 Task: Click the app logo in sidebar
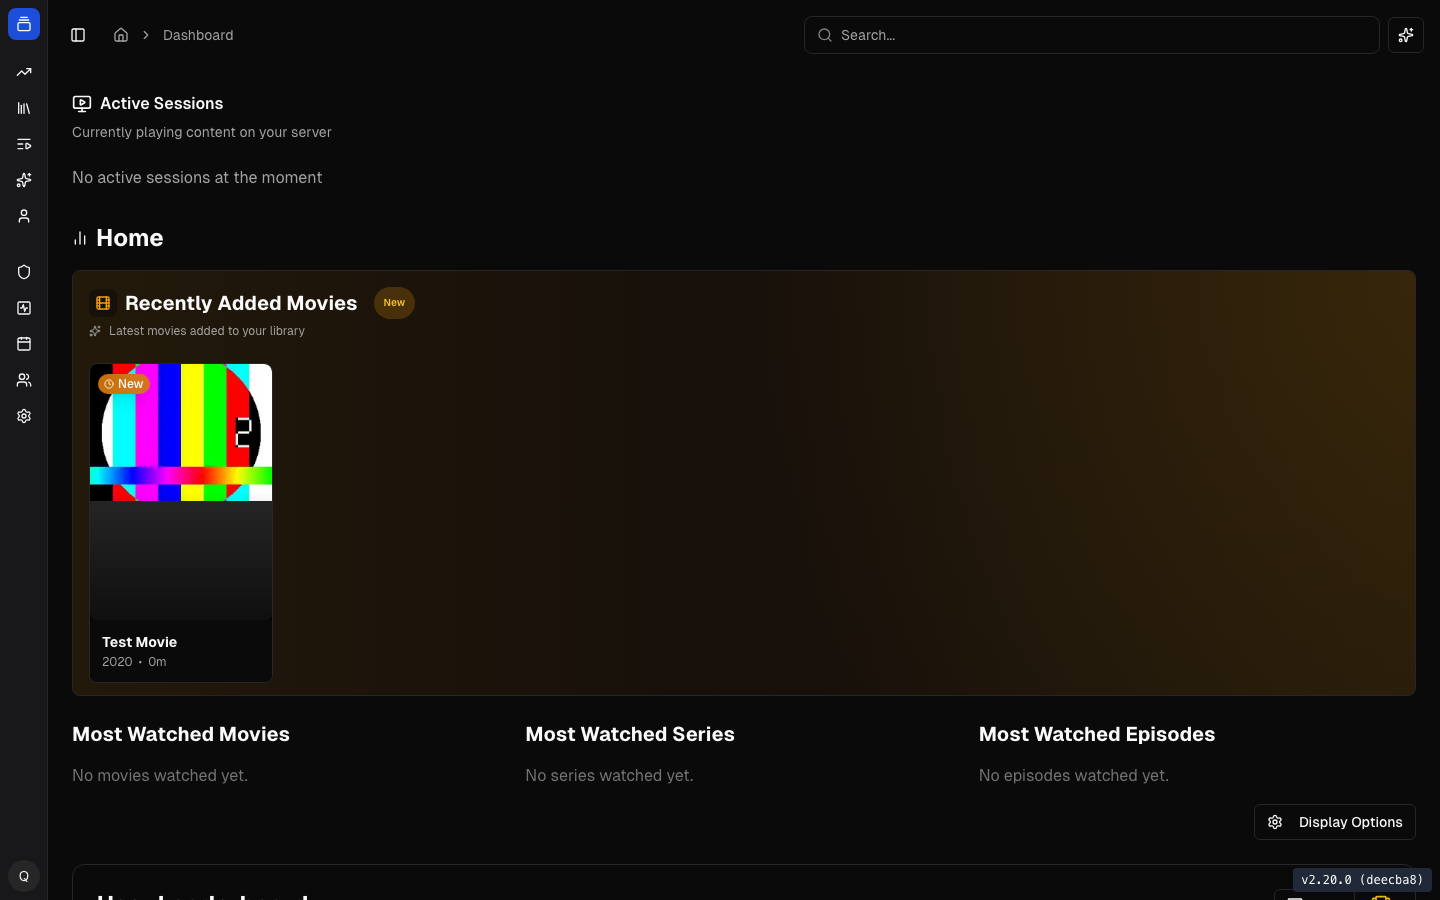coord(24,24)
